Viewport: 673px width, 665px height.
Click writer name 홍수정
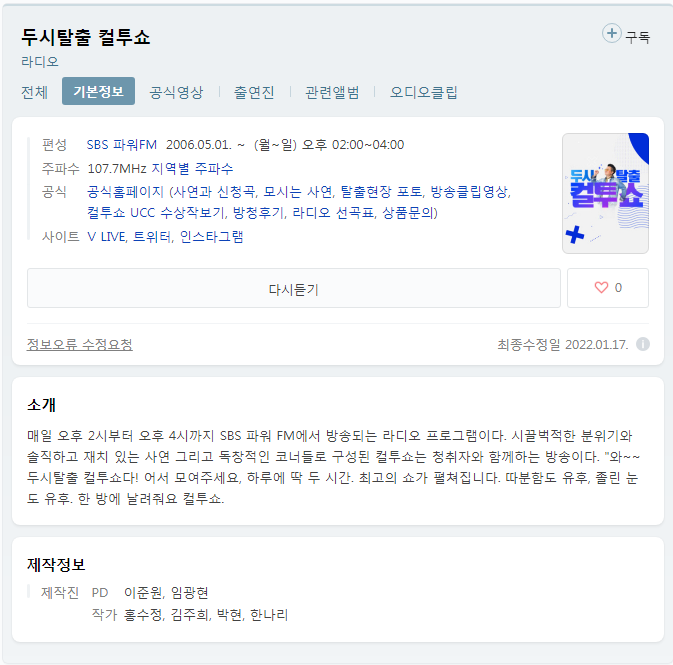coord(143,615)
